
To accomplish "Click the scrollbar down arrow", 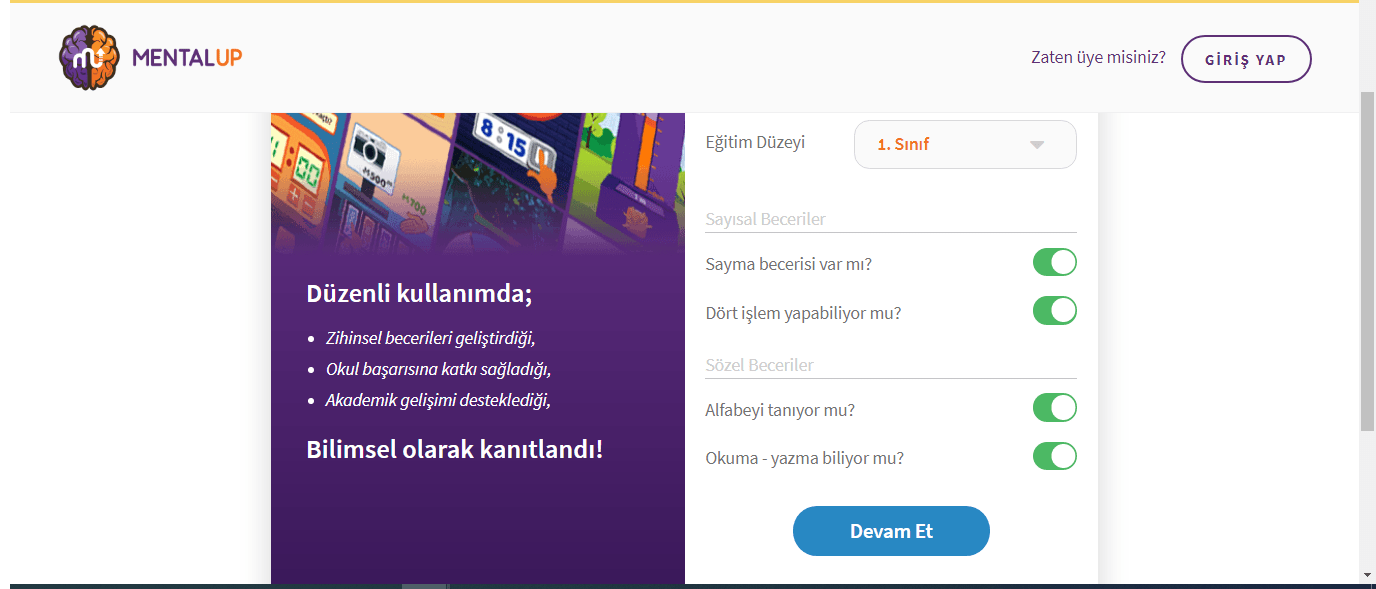I will point(1367,575).
